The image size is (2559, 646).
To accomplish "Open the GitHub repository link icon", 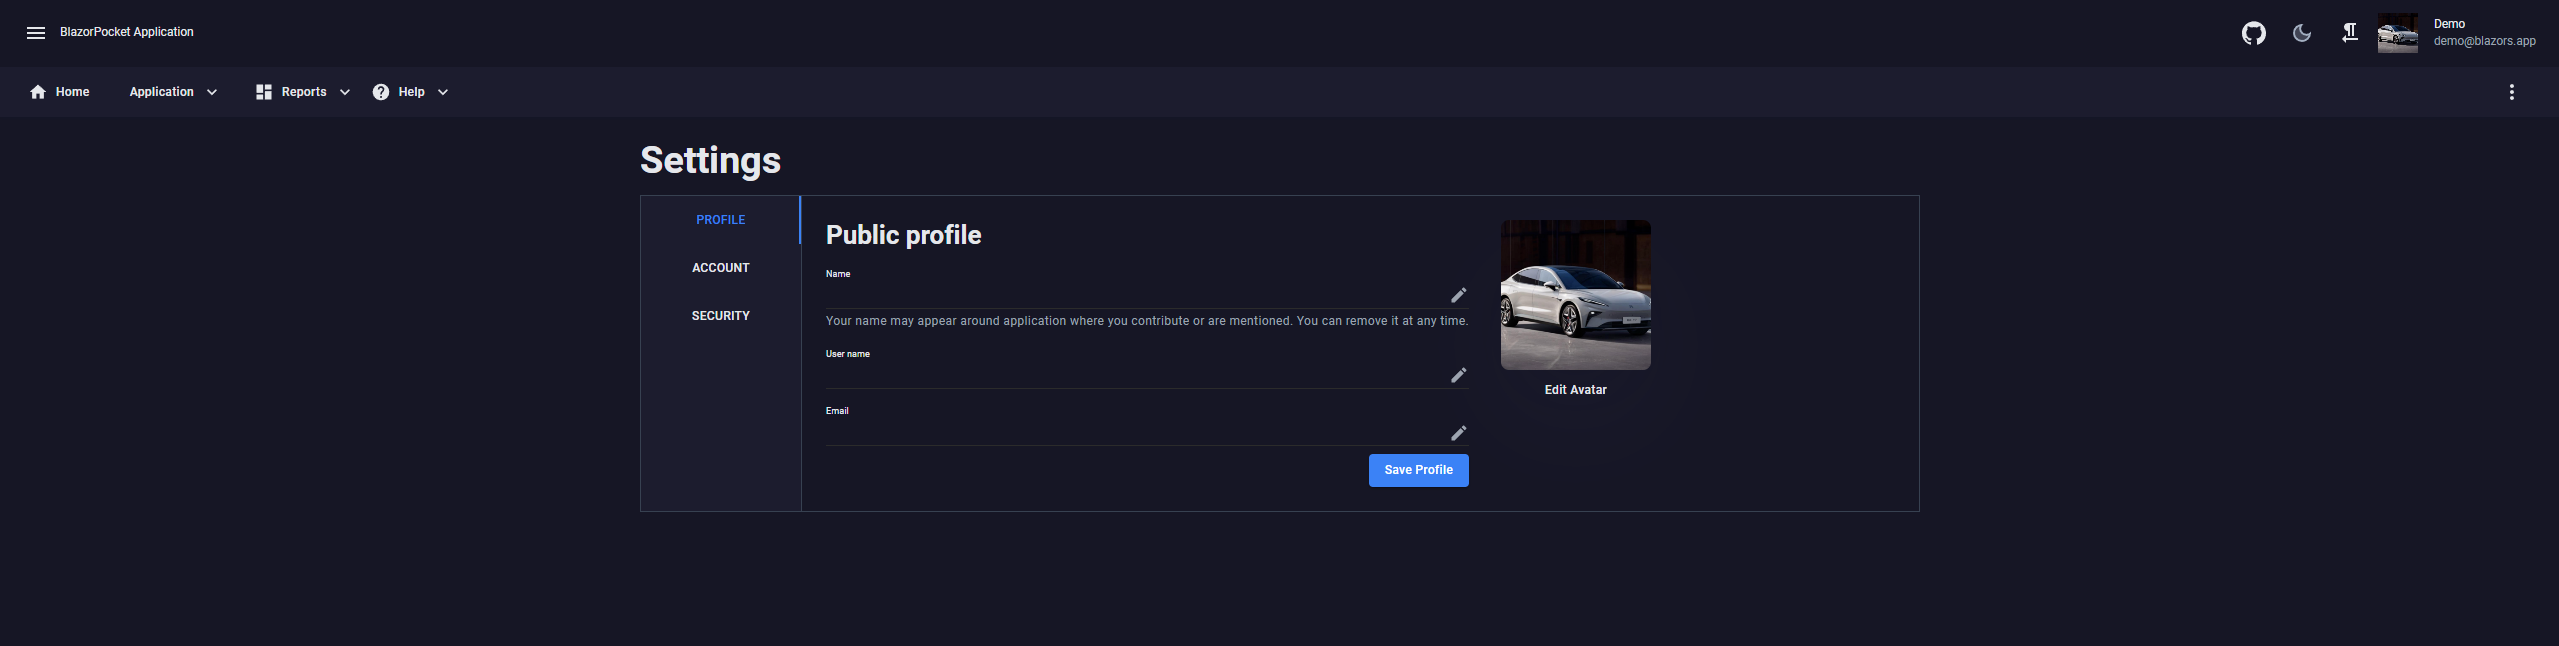I will pos(2253,34).
